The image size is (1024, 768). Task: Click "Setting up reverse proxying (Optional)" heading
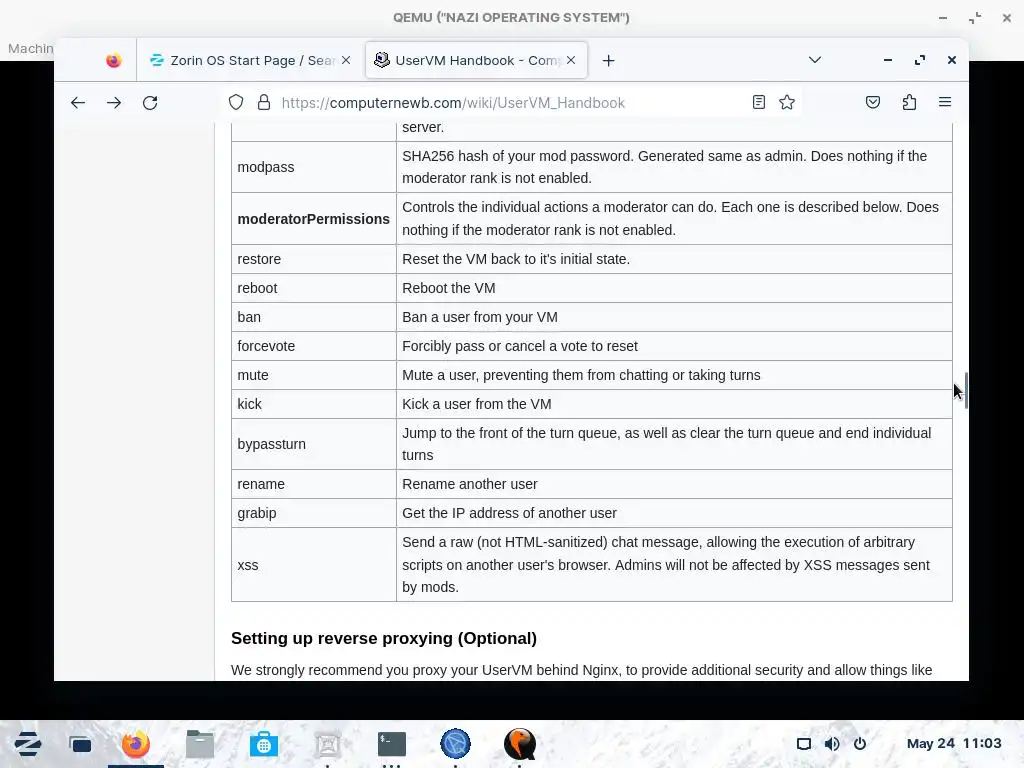coord(384,638)
